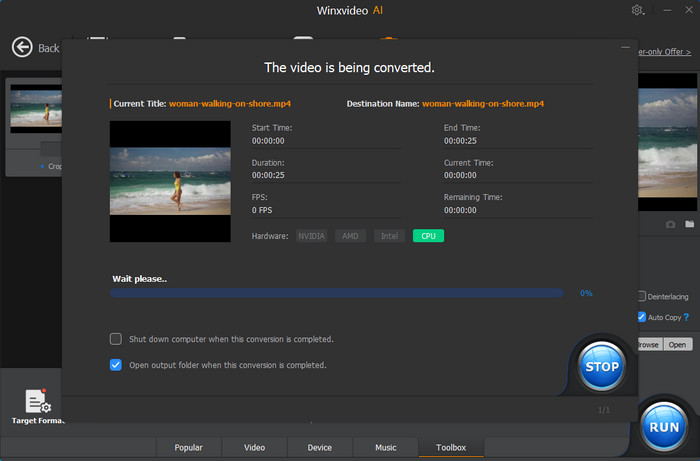
Task: Click the Wait please.. status text
Action: coord(139,278)
